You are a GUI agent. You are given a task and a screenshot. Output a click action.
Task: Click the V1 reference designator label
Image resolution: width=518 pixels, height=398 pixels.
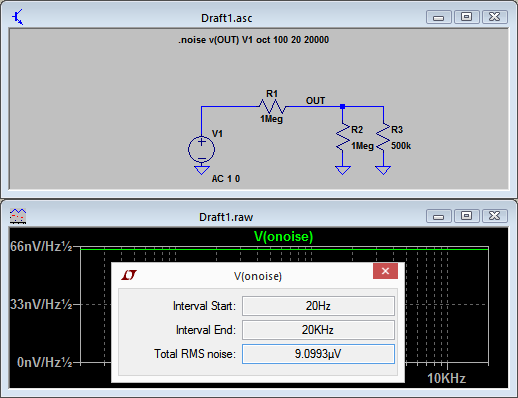pos(217,134)
